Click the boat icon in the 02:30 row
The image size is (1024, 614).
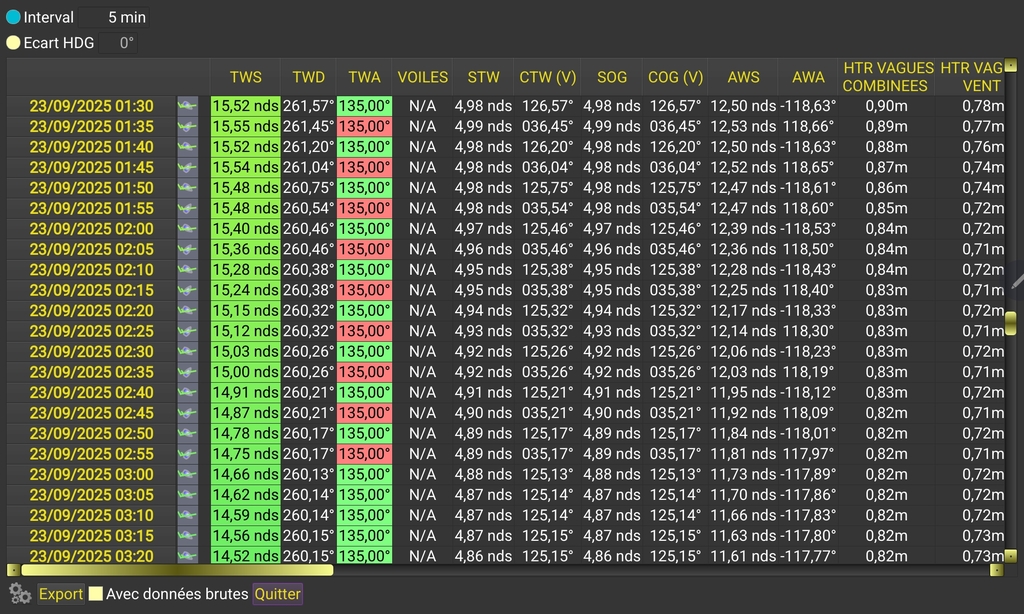pyautogui.click(x=187, y=352)
